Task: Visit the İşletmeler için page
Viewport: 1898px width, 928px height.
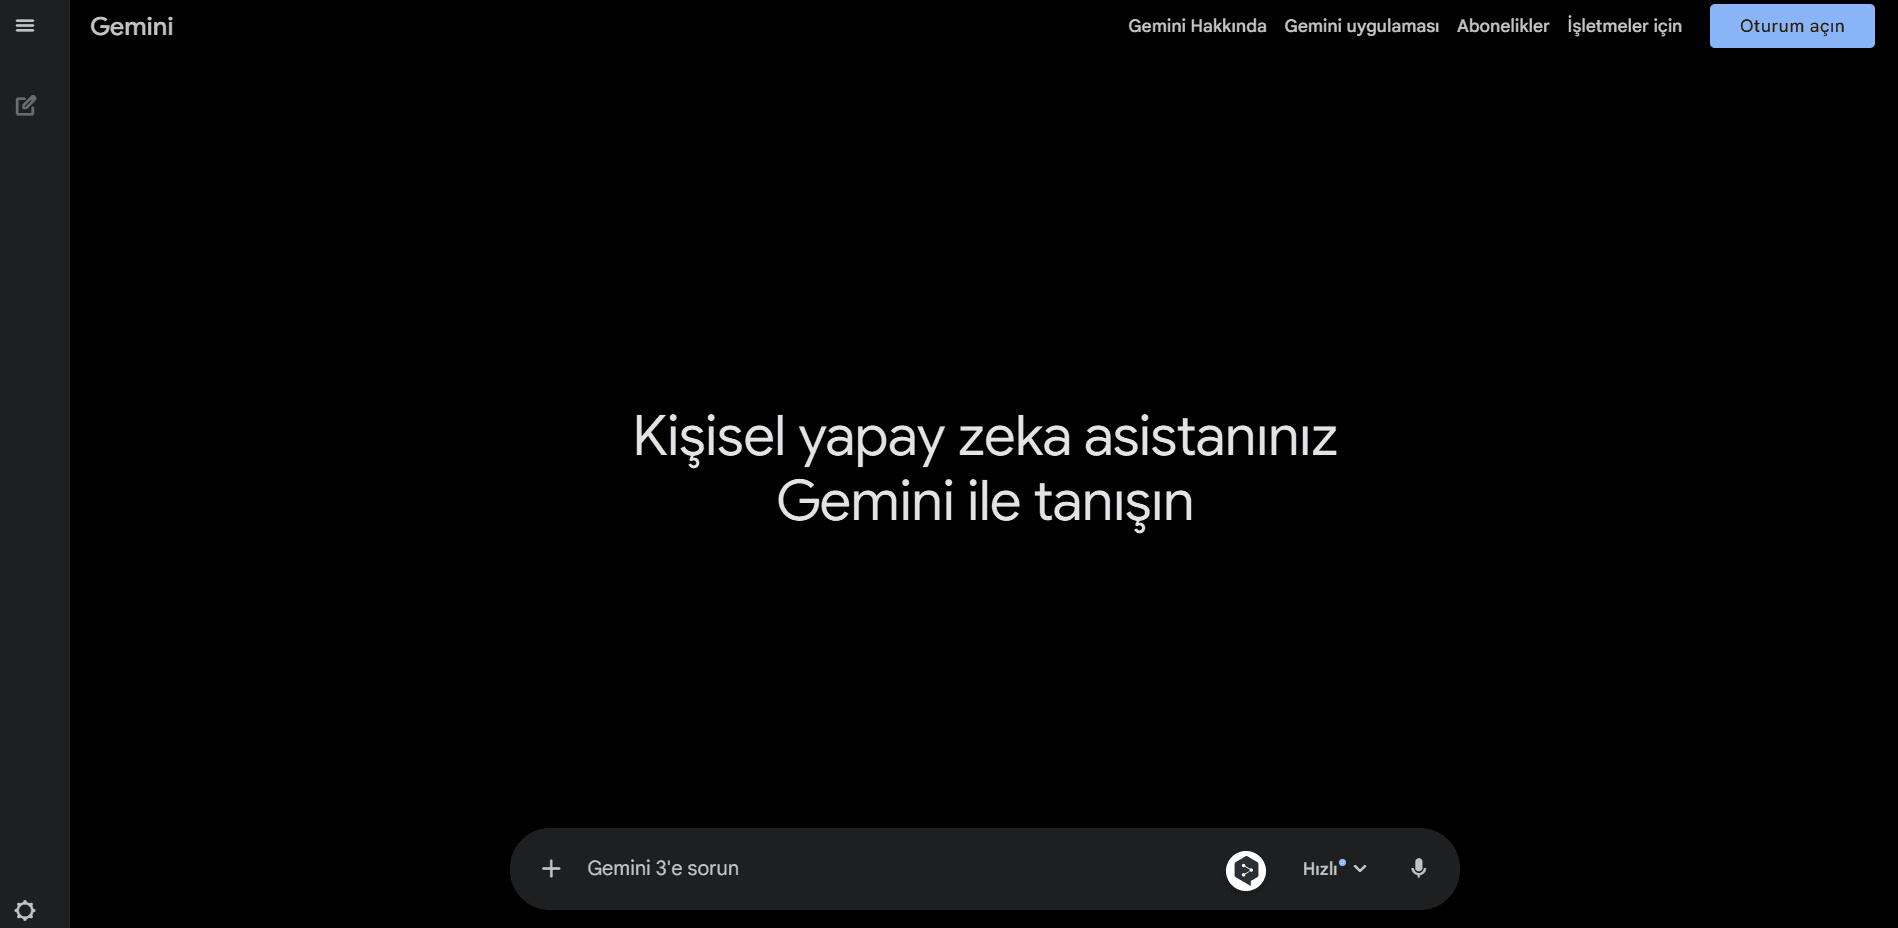Action: (x=1624, y=26)
